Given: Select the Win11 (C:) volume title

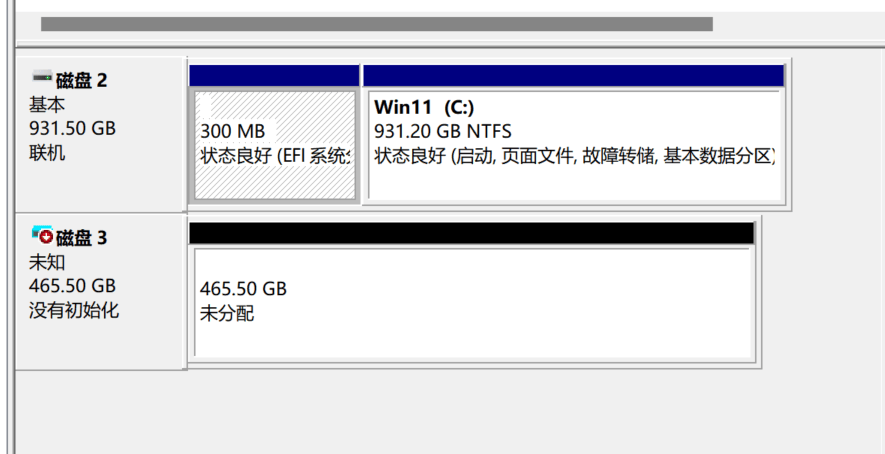Looking at the screenshot, I should (424, 106).
